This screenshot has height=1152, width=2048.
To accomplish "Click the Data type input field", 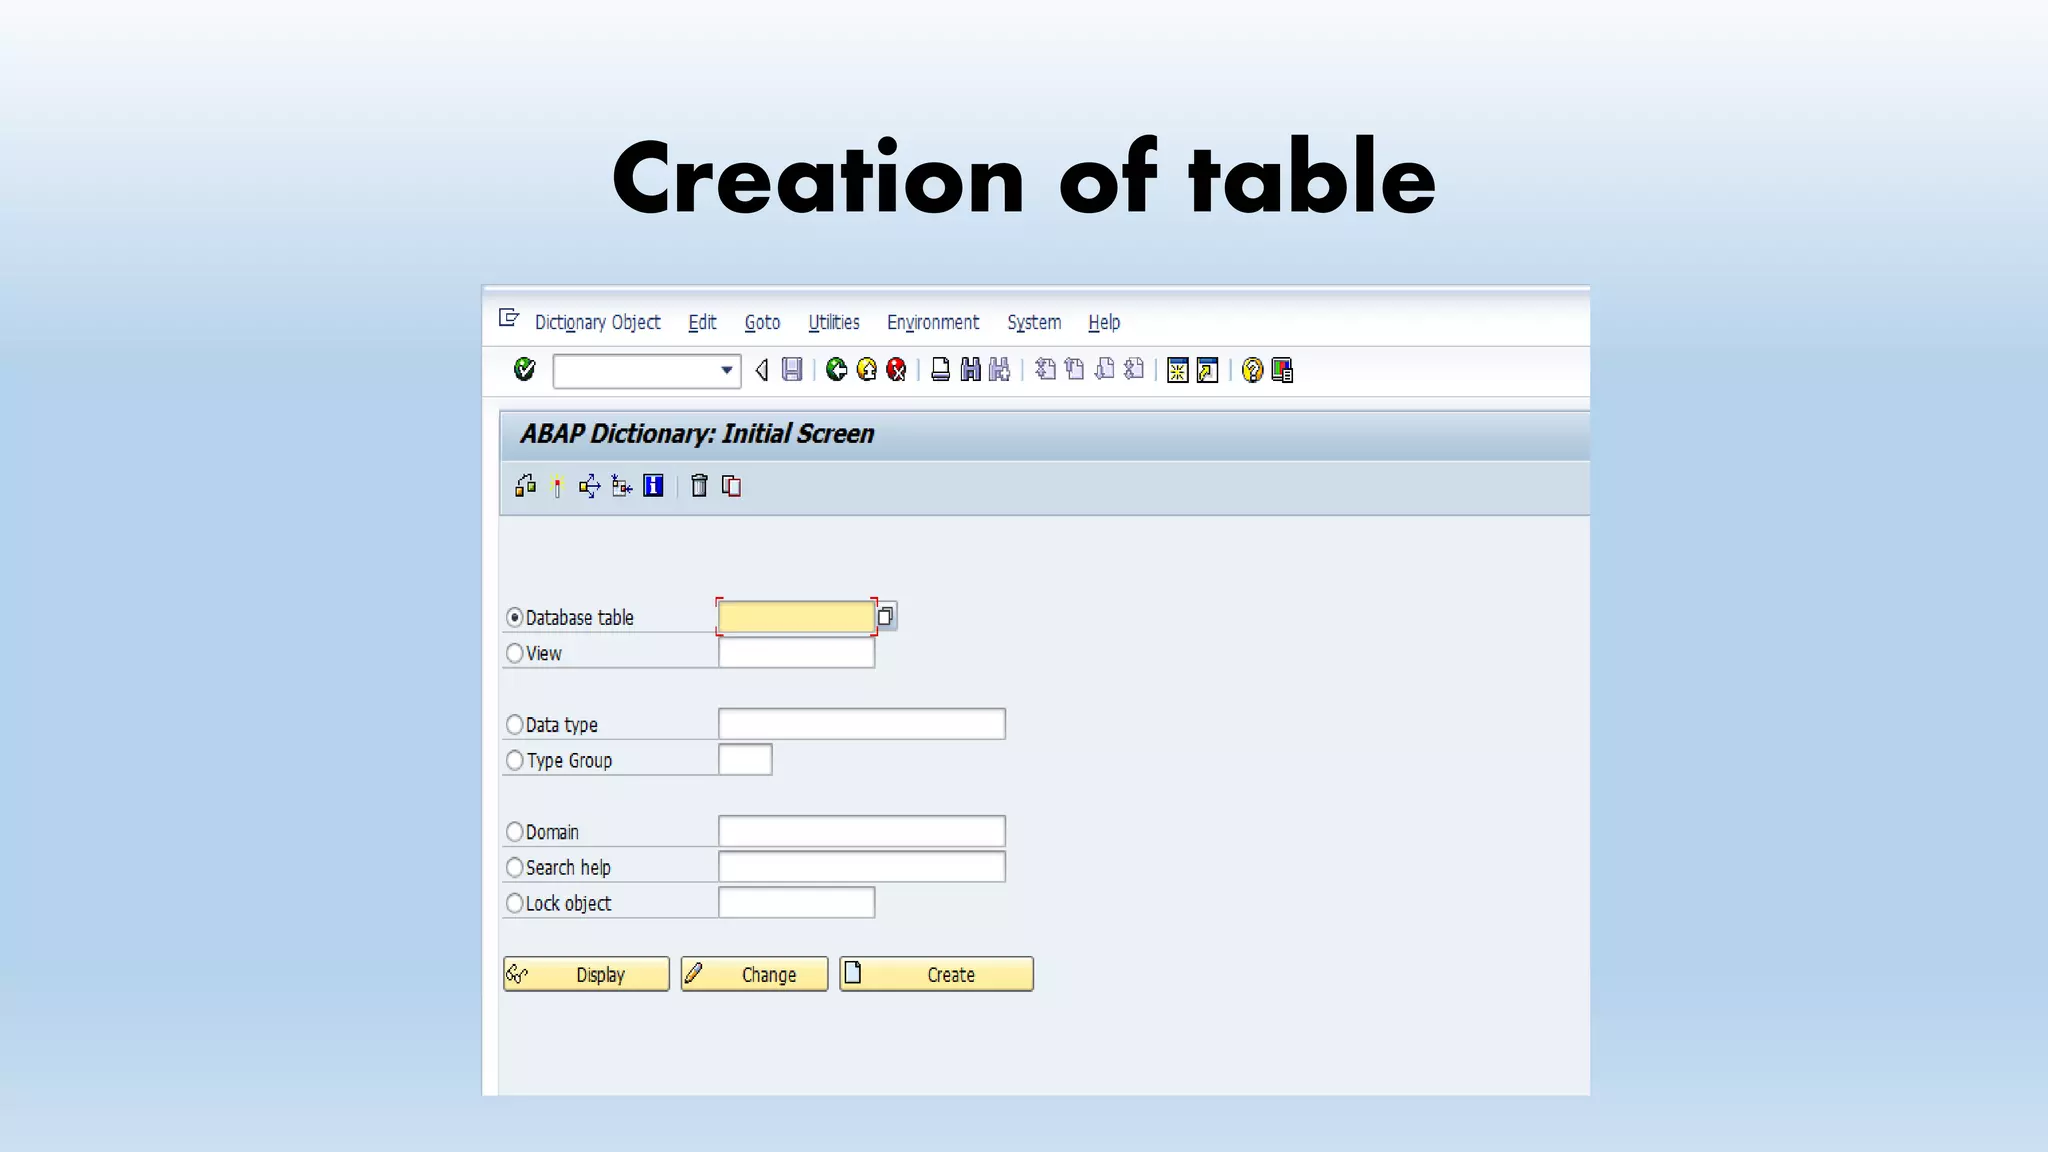I will pyautogui.click(x=861, y=724).
